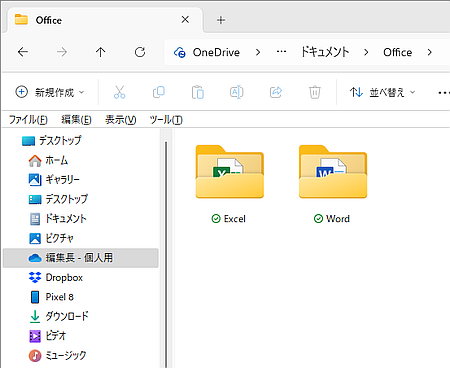Viewport: 450px width, 368px height.
Task: Open the 編集(E) menu
Action: pos(76,120)
